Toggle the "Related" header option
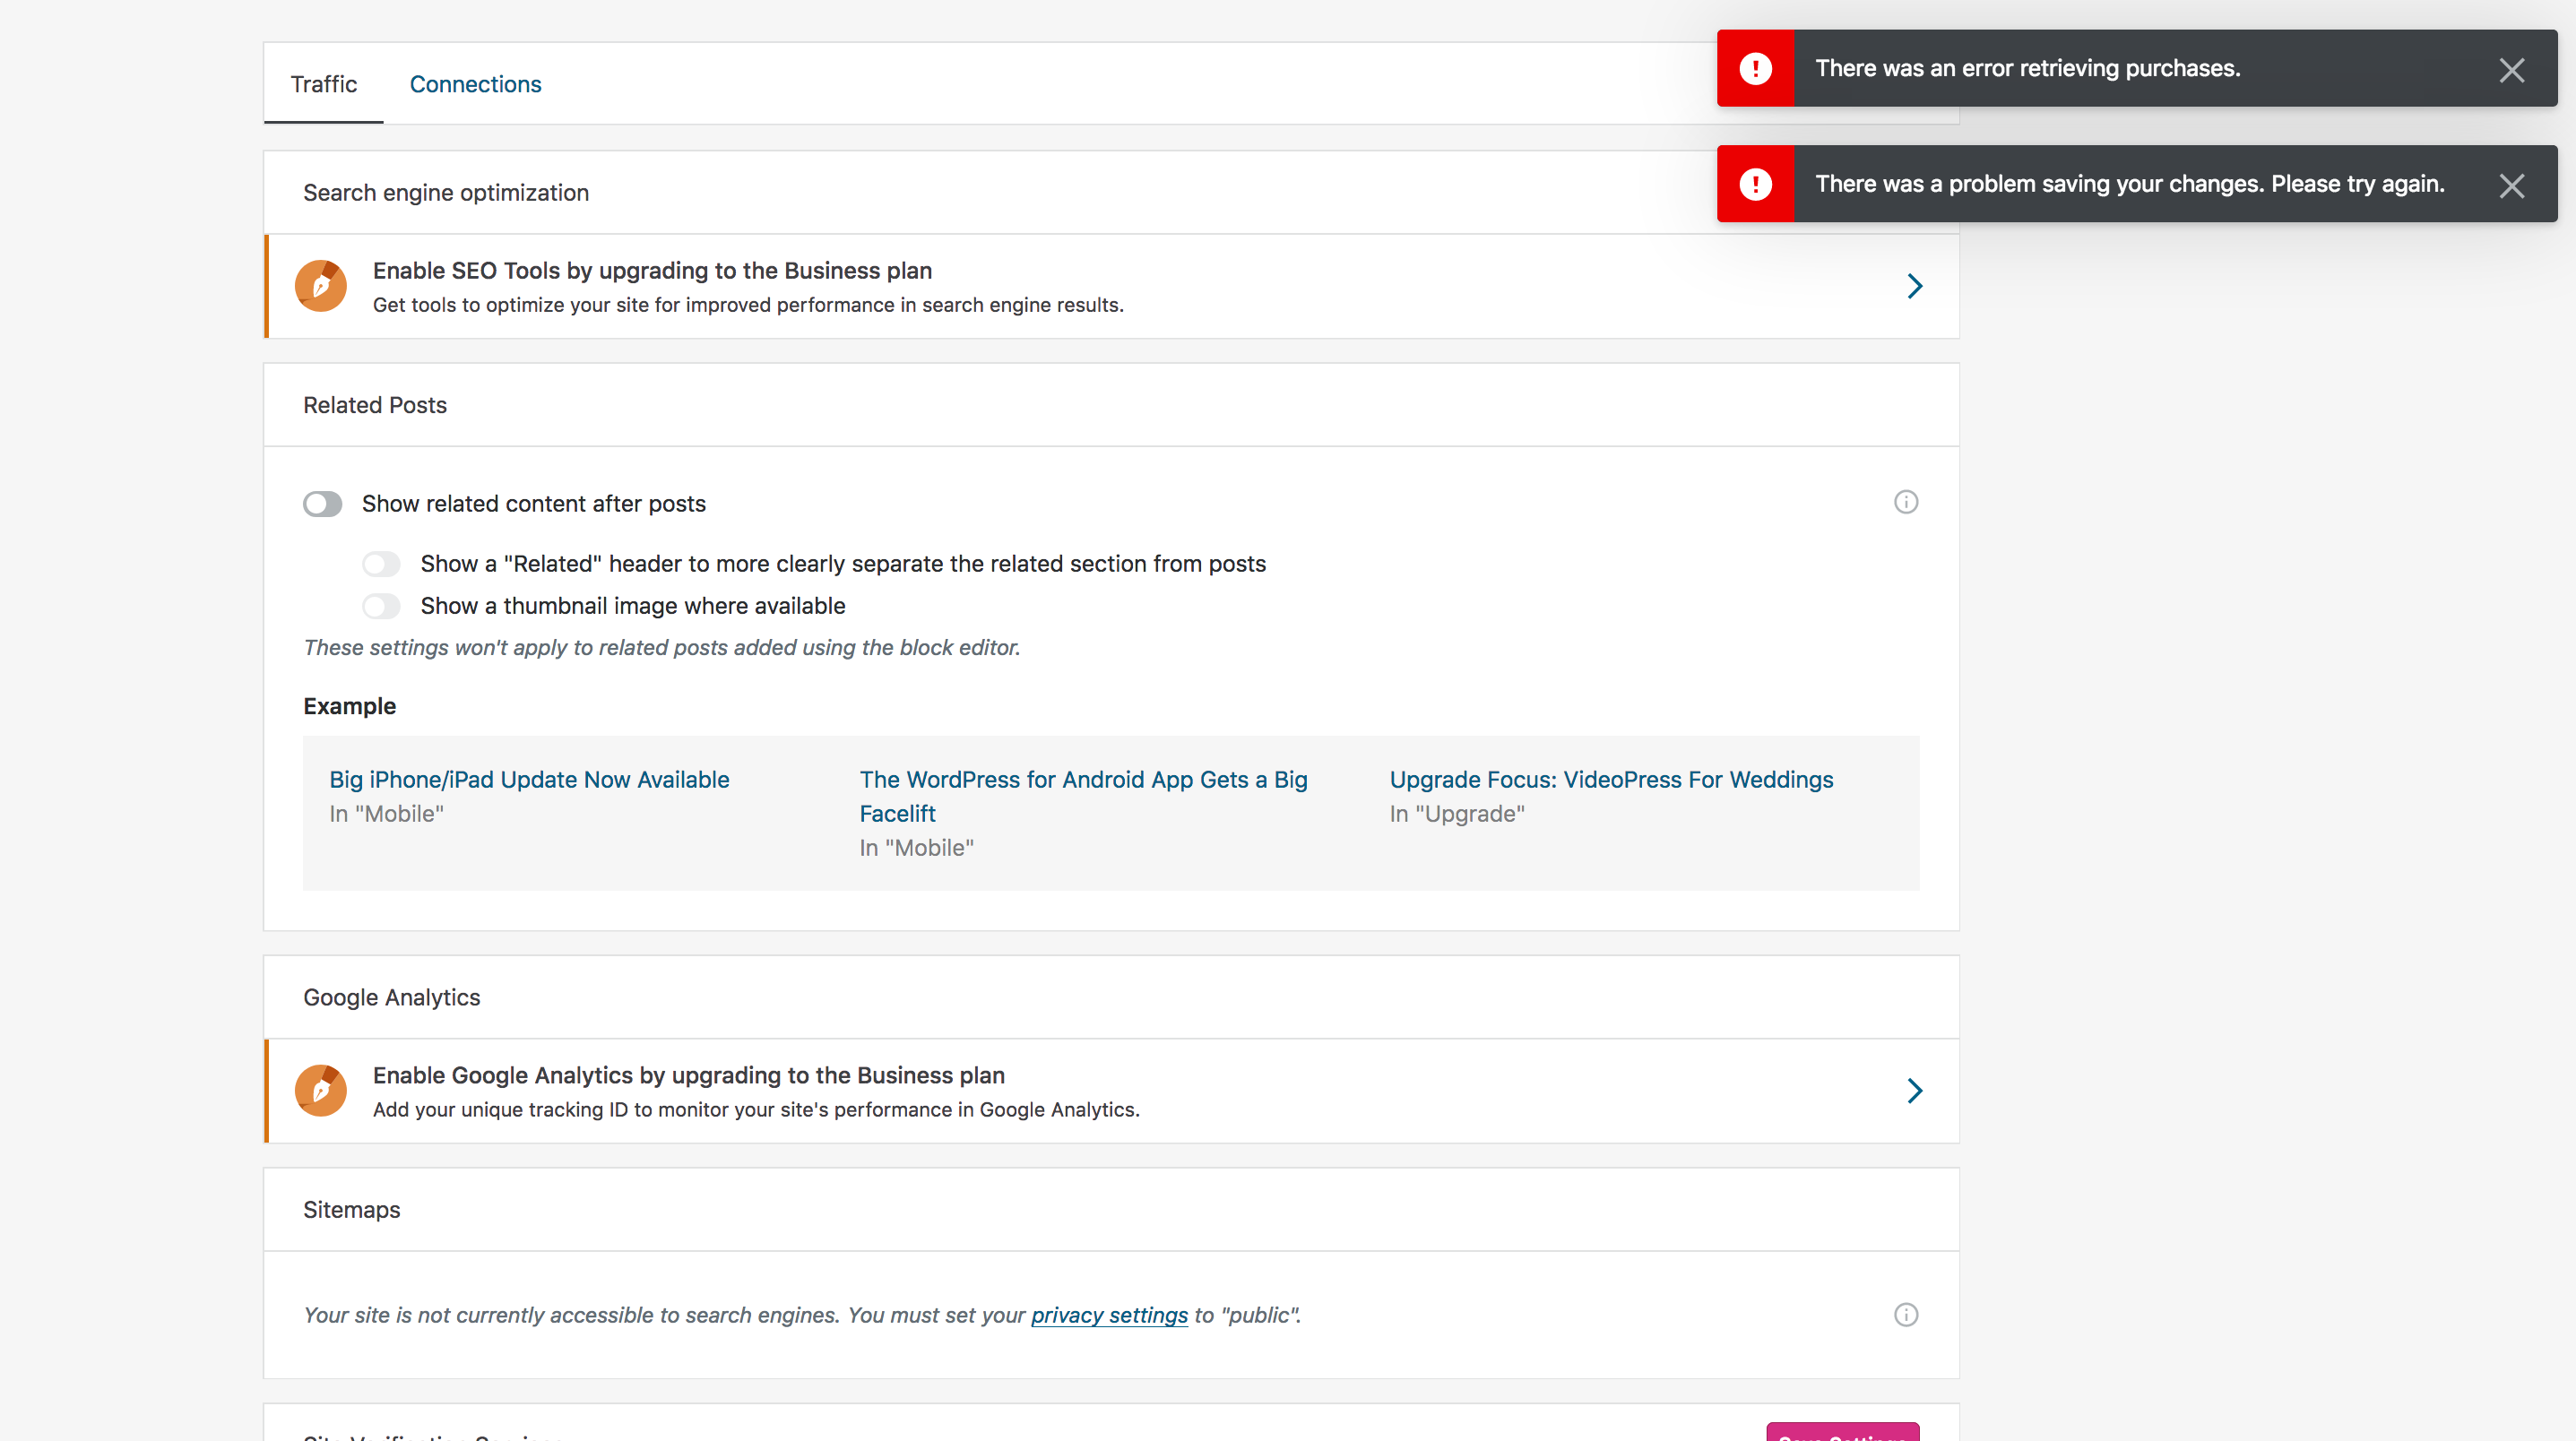 pyautogui.click(x=381, y=564)
